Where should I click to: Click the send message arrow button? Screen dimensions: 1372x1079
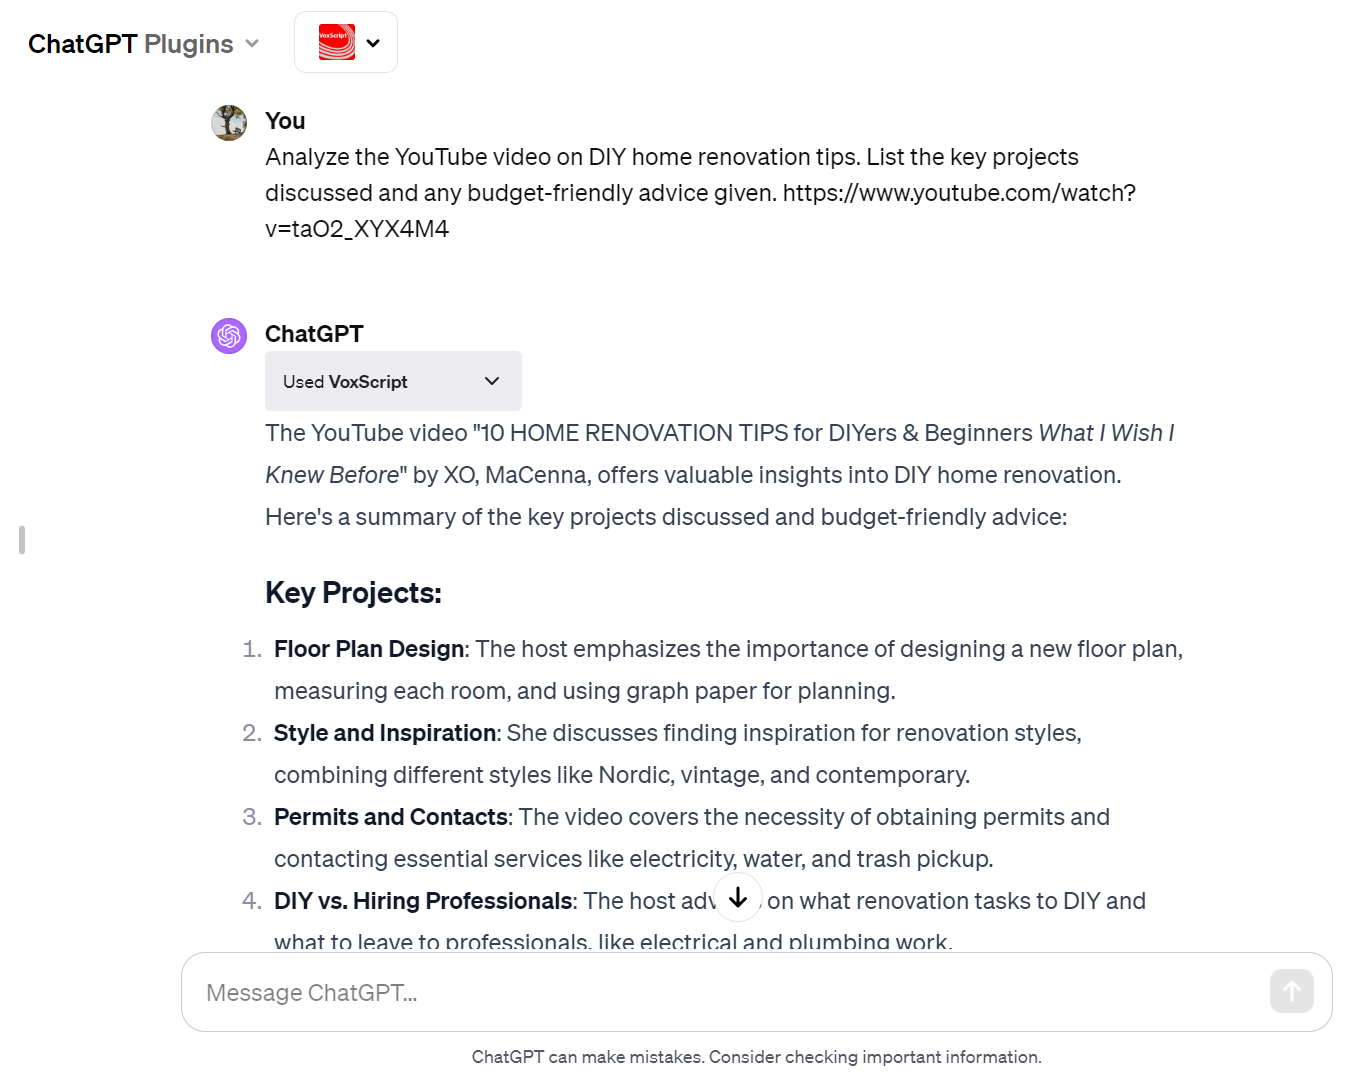[x=1291, y=991]
